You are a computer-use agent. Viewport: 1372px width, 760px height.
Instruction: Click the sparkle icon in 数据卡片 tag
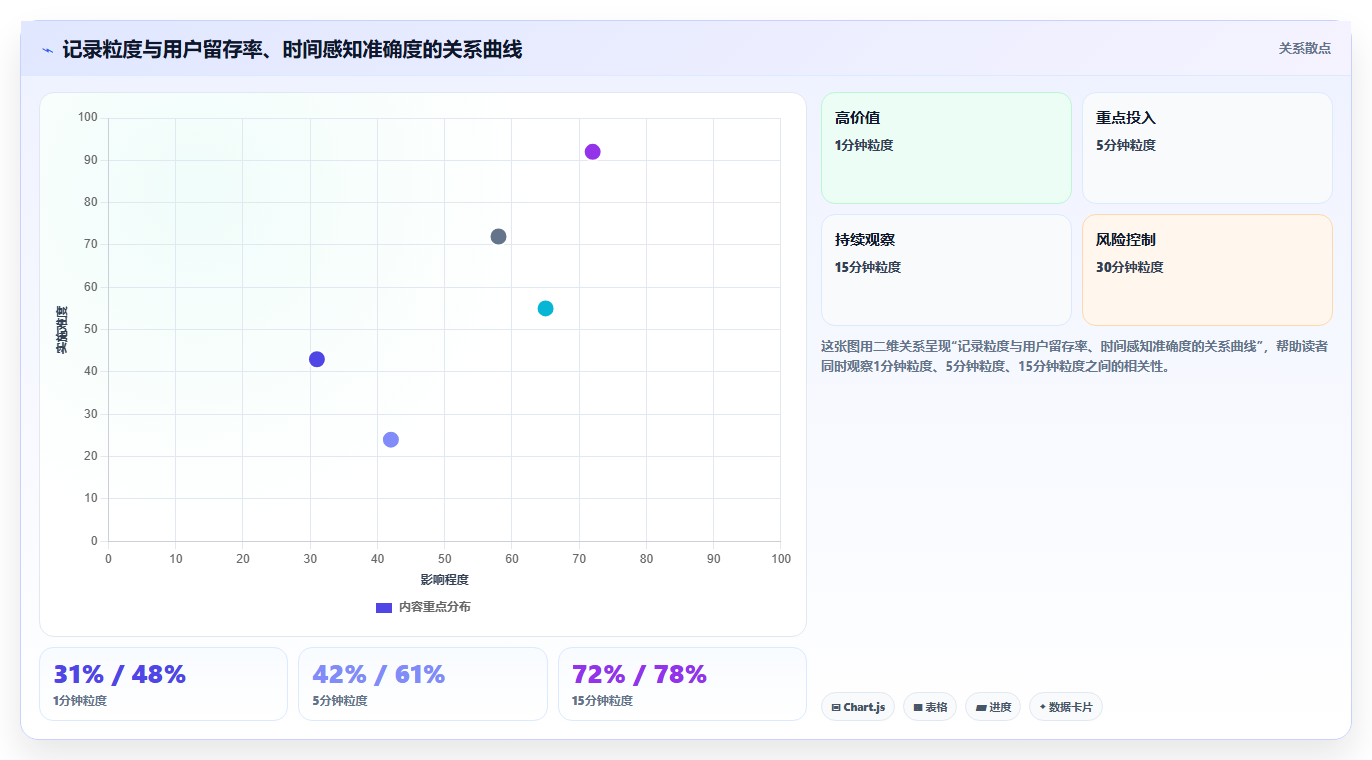[1043, 707]
